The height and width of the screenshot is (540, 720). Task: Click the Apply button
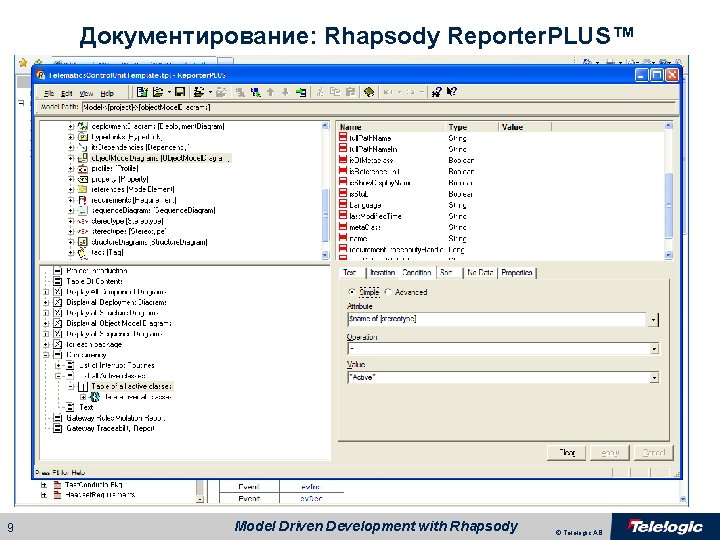tap(610, 453)
